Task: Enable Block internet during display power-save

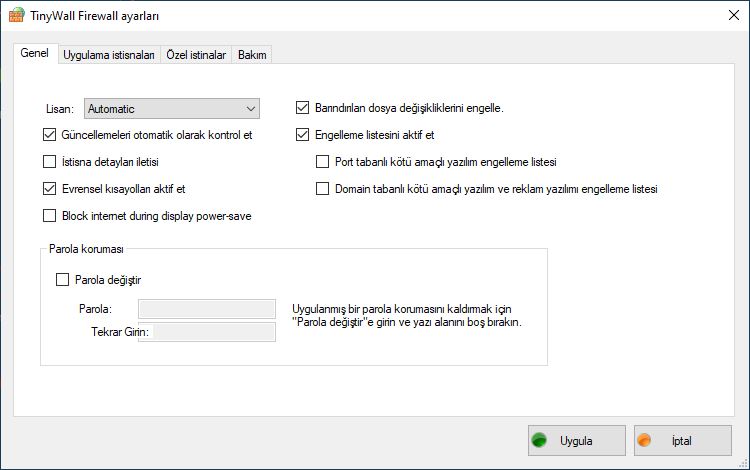Action: pyautogui.click(x=49, y=216)
